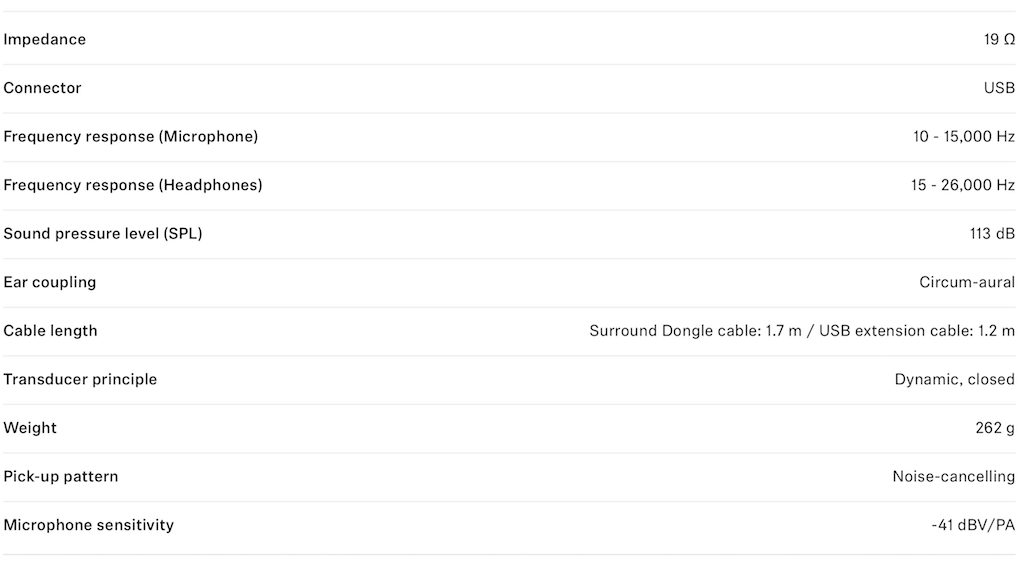Click the Impedance label
The height and width of the screenshot is (566, 1024).
pos(45,40)
